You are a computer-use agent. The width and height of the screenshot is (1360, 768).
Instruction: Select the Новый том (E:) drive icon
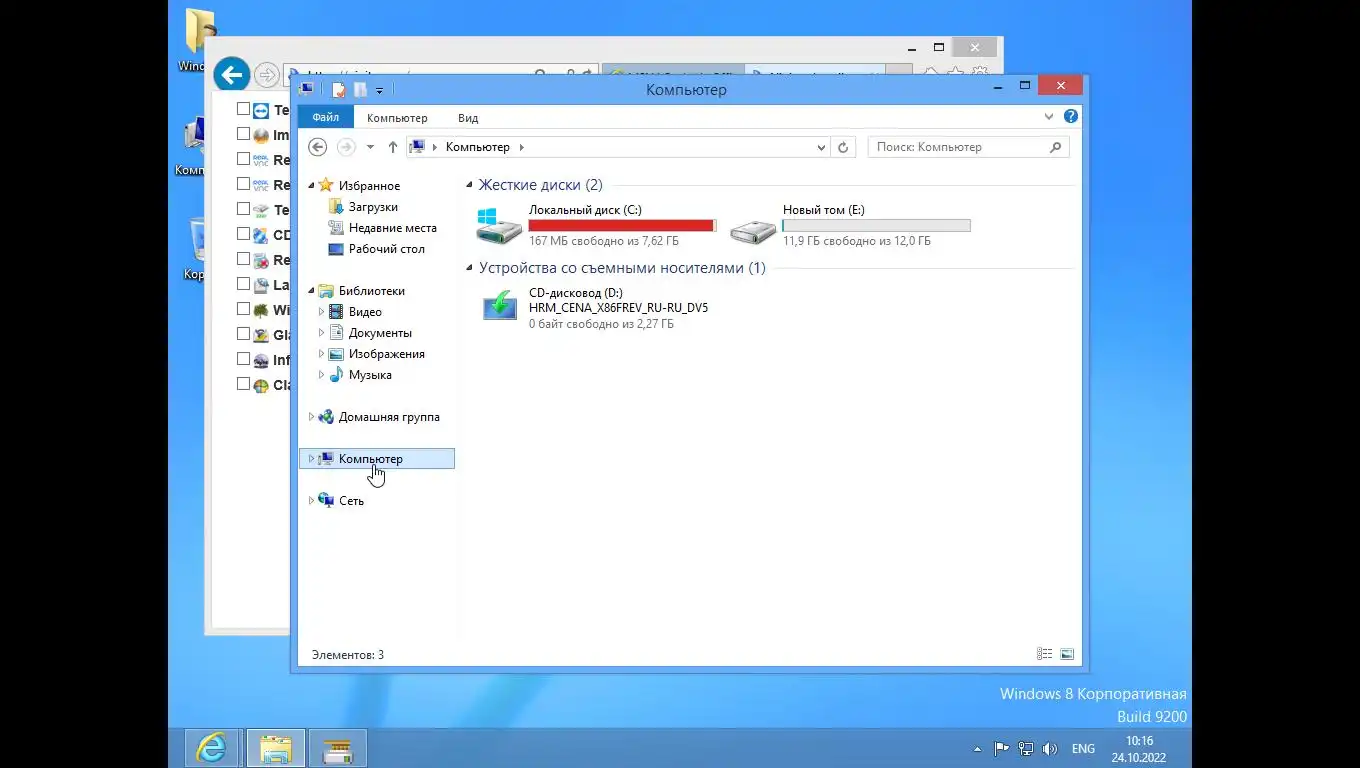point(752,231)
